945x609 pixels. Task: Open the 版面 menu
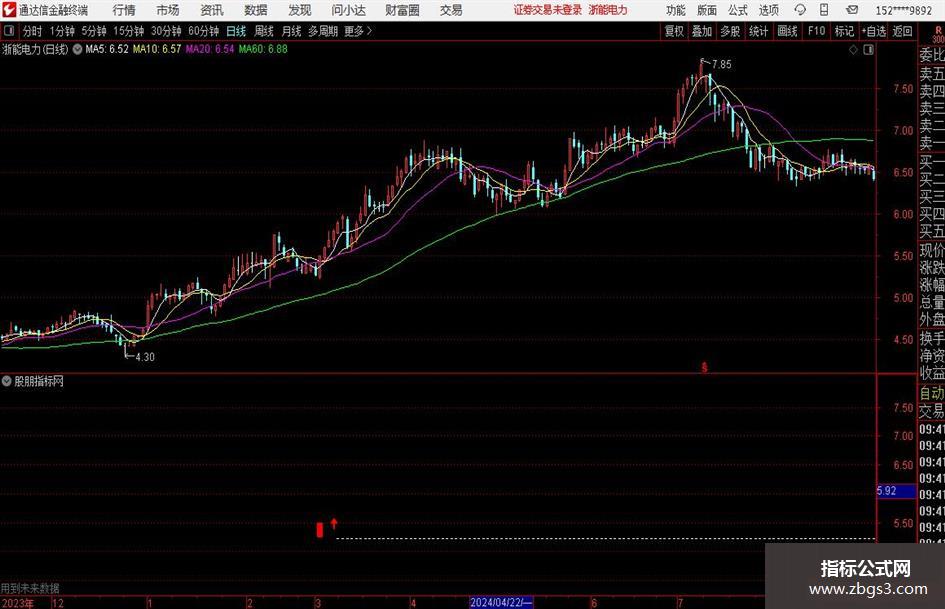pyautogui.click(x=707, y=10)
